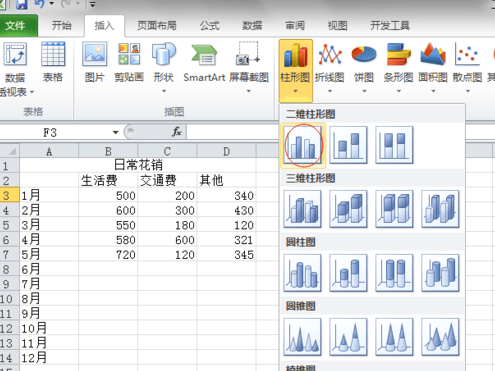Image resolution: width=495 pixels, height=371 pixels.
Task: Select the 交通费 header cell
Action: 167,181
